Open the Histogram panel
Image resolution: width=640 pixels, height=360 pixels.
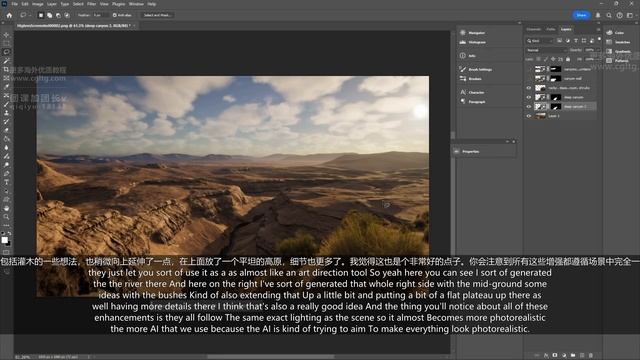pos(473,42)
